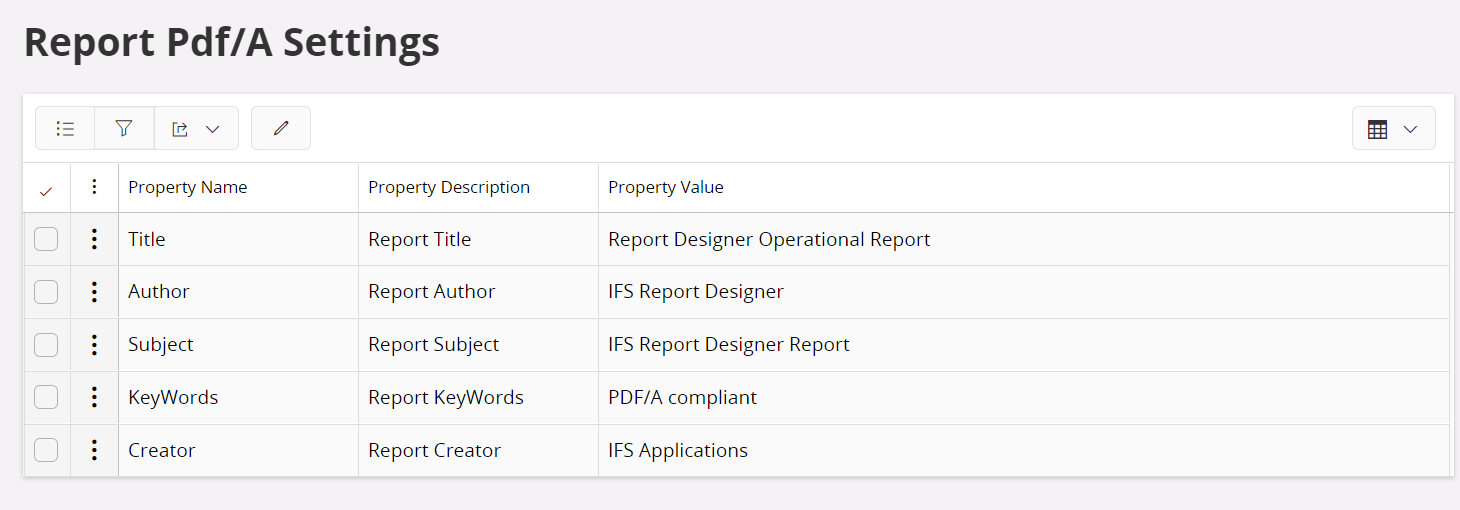The width and height of the screenshot is (1460, 510).
Task: Sort by Property Name column header
Action: pos(188,187)
